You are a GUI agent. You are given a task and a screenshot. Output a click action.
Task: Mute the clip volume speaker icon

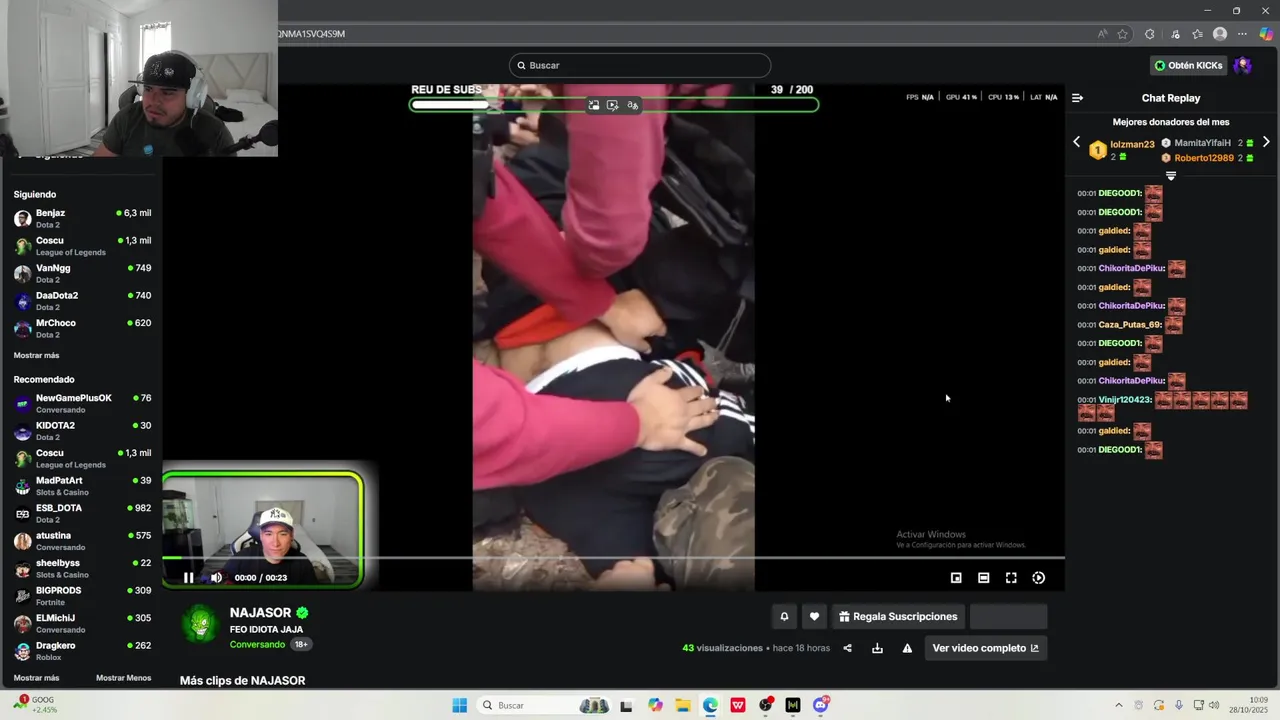click(216, 577)
